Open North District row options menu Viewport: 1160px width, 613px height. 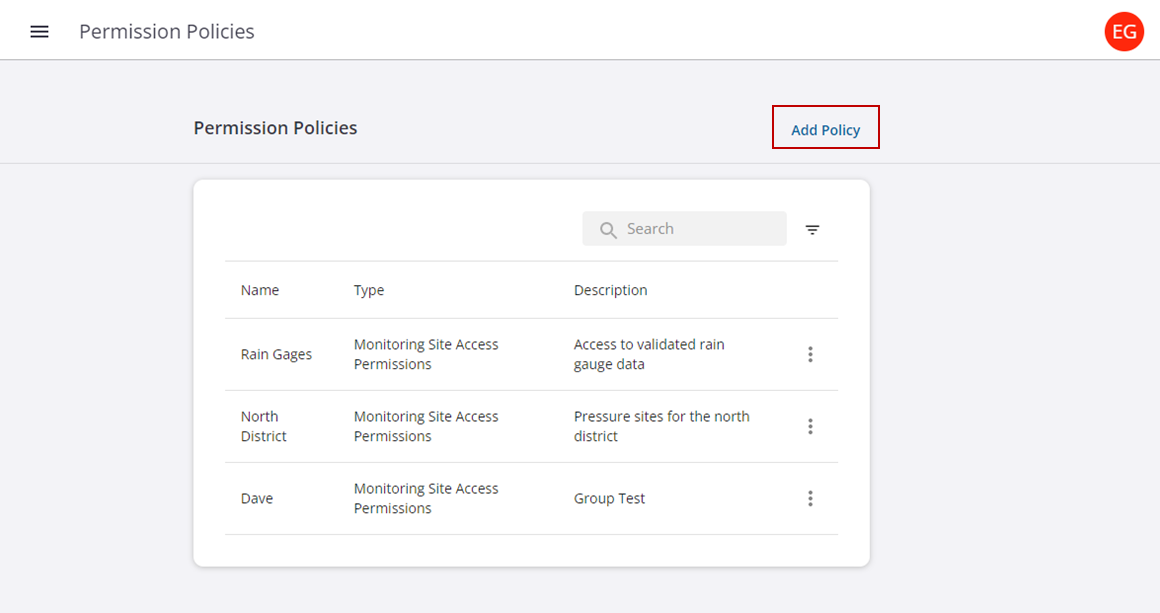pos(810,426)
